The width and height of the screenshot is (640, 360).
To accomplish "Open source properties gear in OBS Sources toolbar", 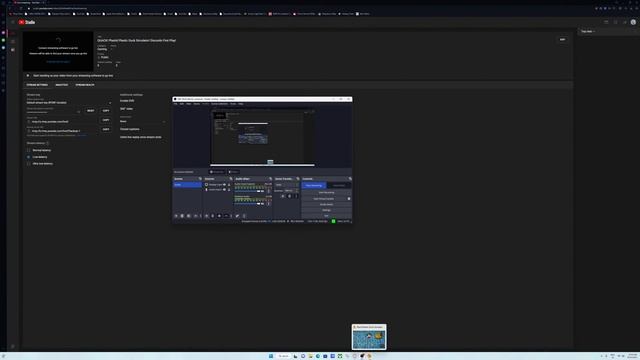I will click(219, 216).
